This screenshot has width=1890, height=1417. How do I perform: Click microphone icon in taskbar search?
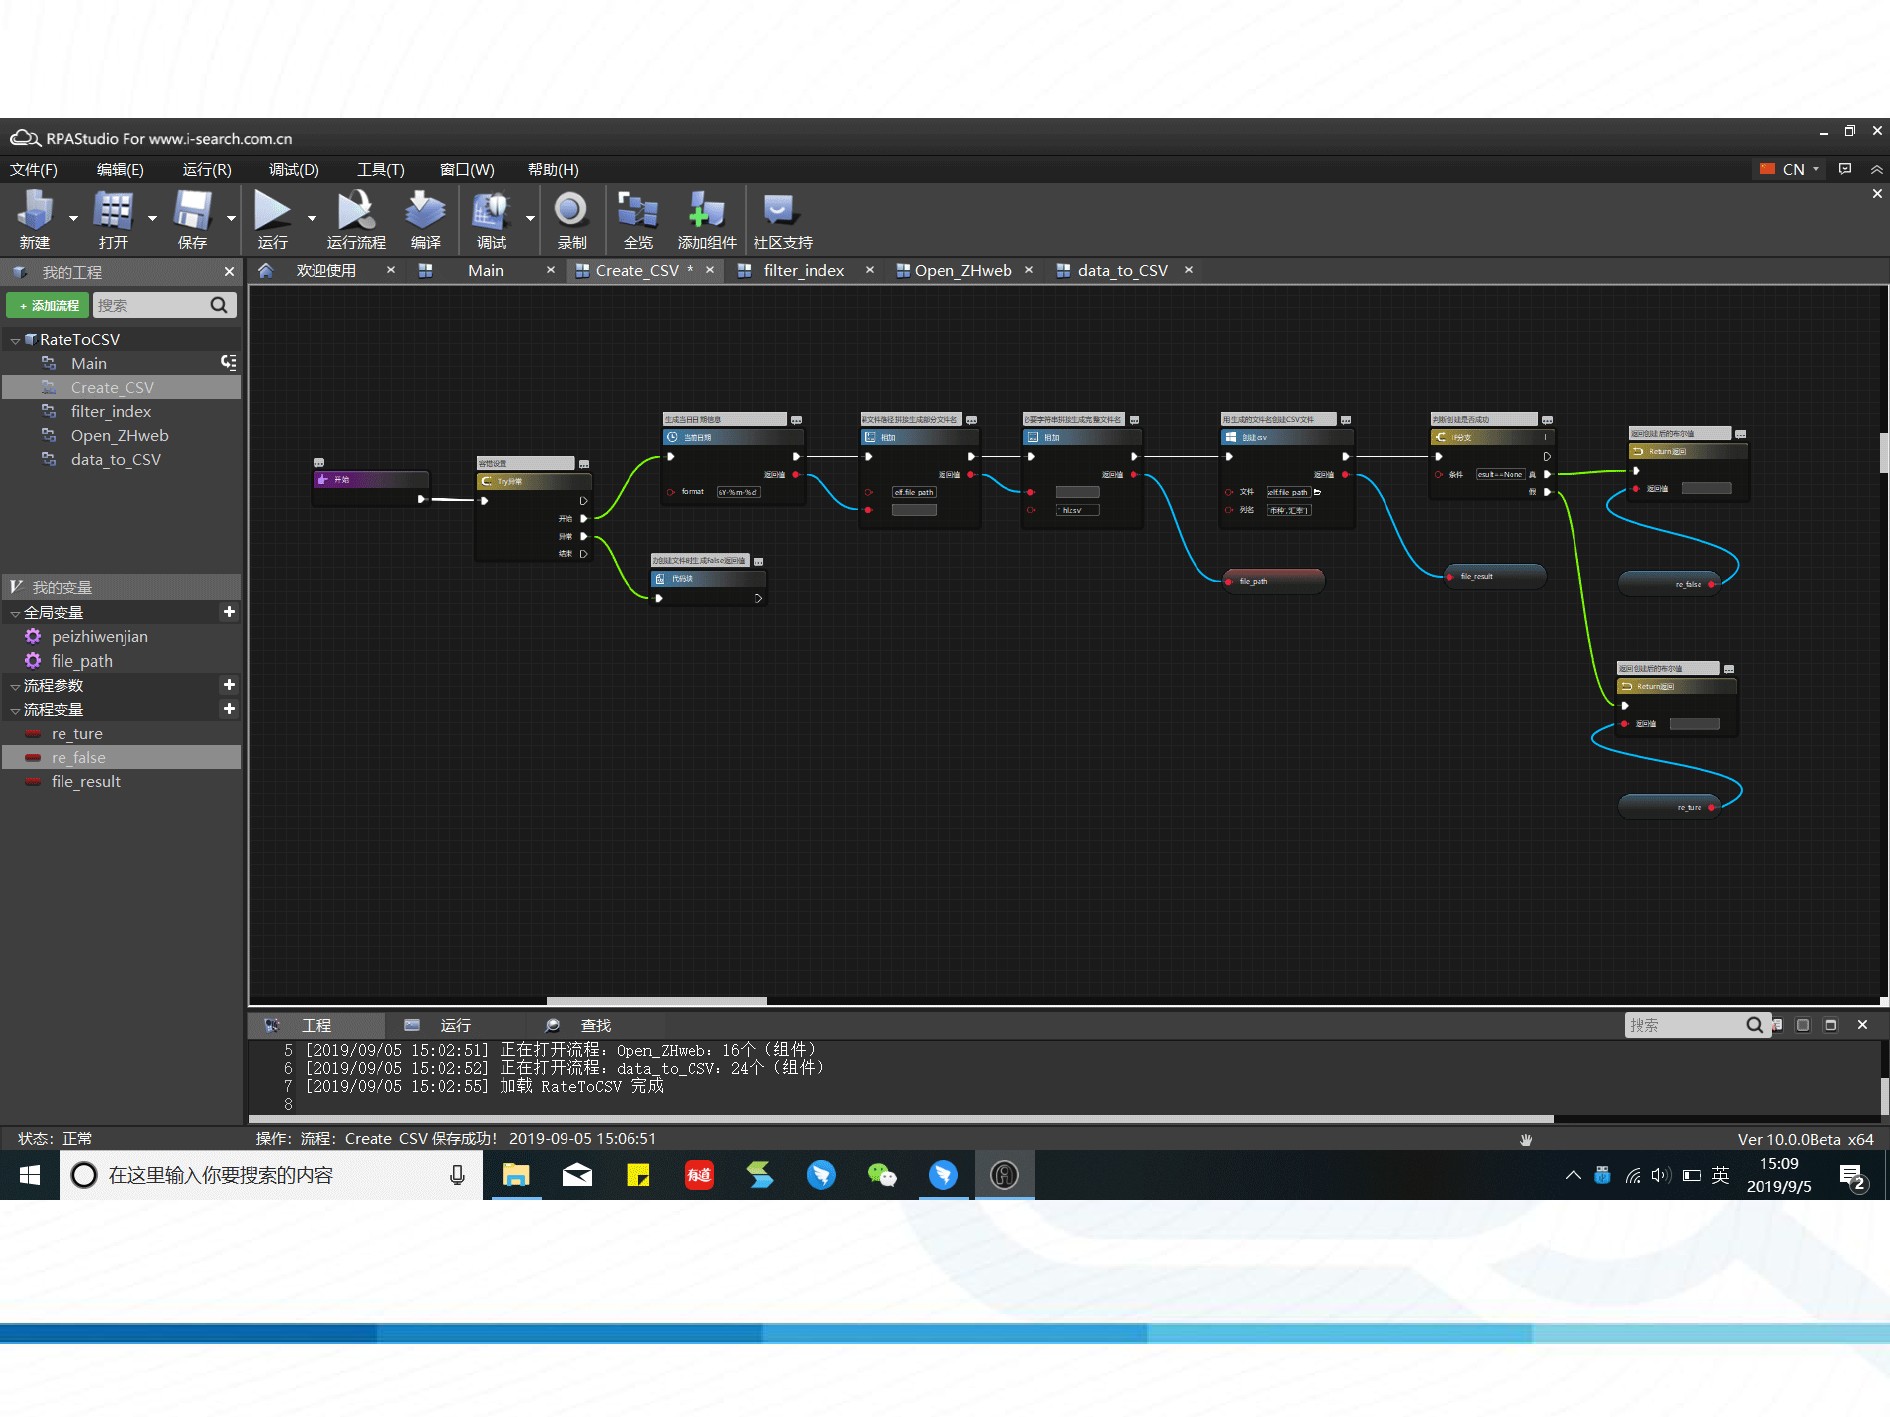(x=457, y=1175)
